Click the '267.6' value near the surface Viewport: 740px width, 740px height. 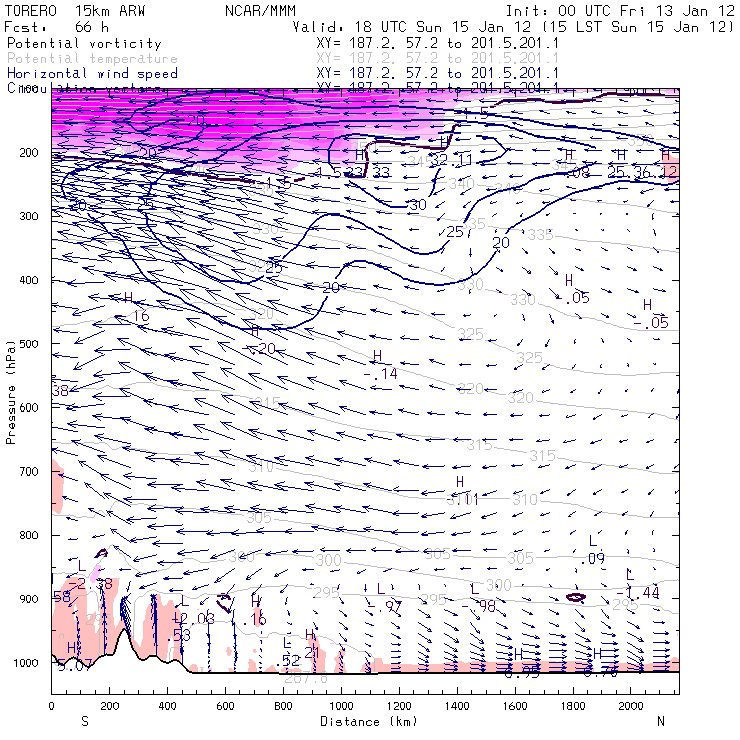click(306, 678)
